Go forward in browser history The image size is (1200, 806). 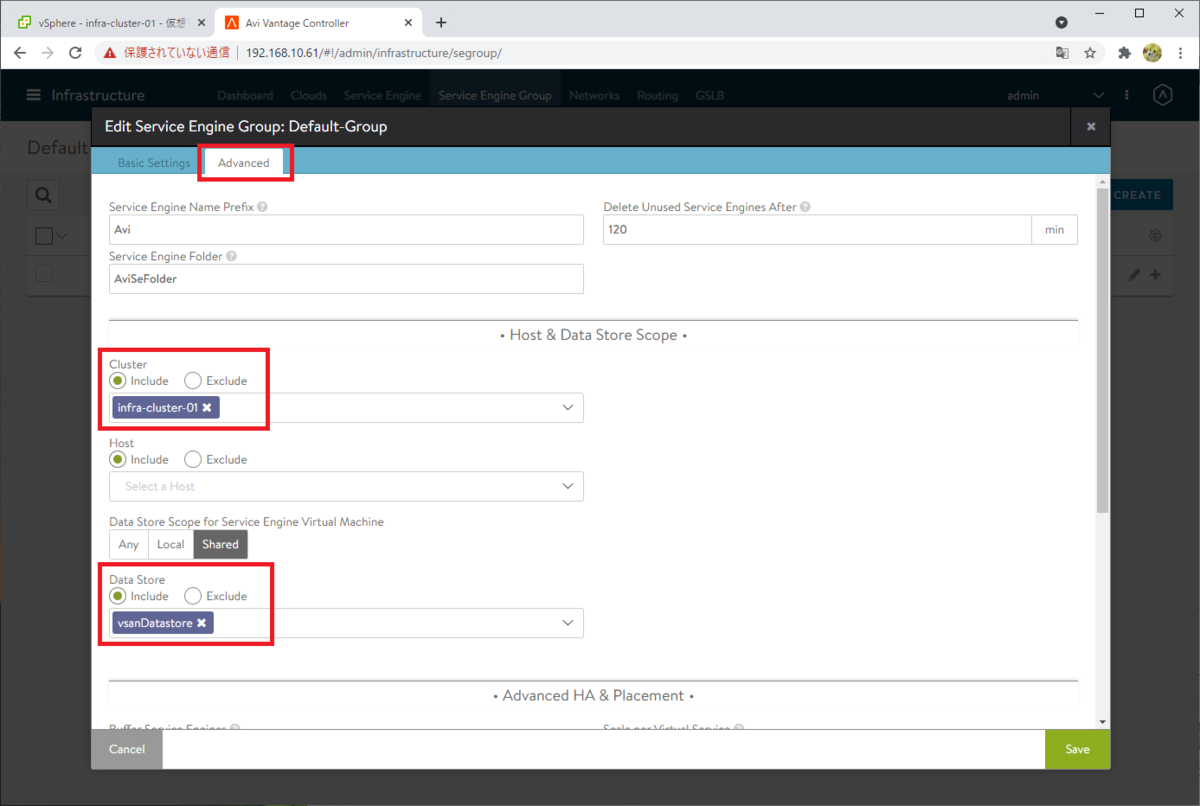(47, 53)
